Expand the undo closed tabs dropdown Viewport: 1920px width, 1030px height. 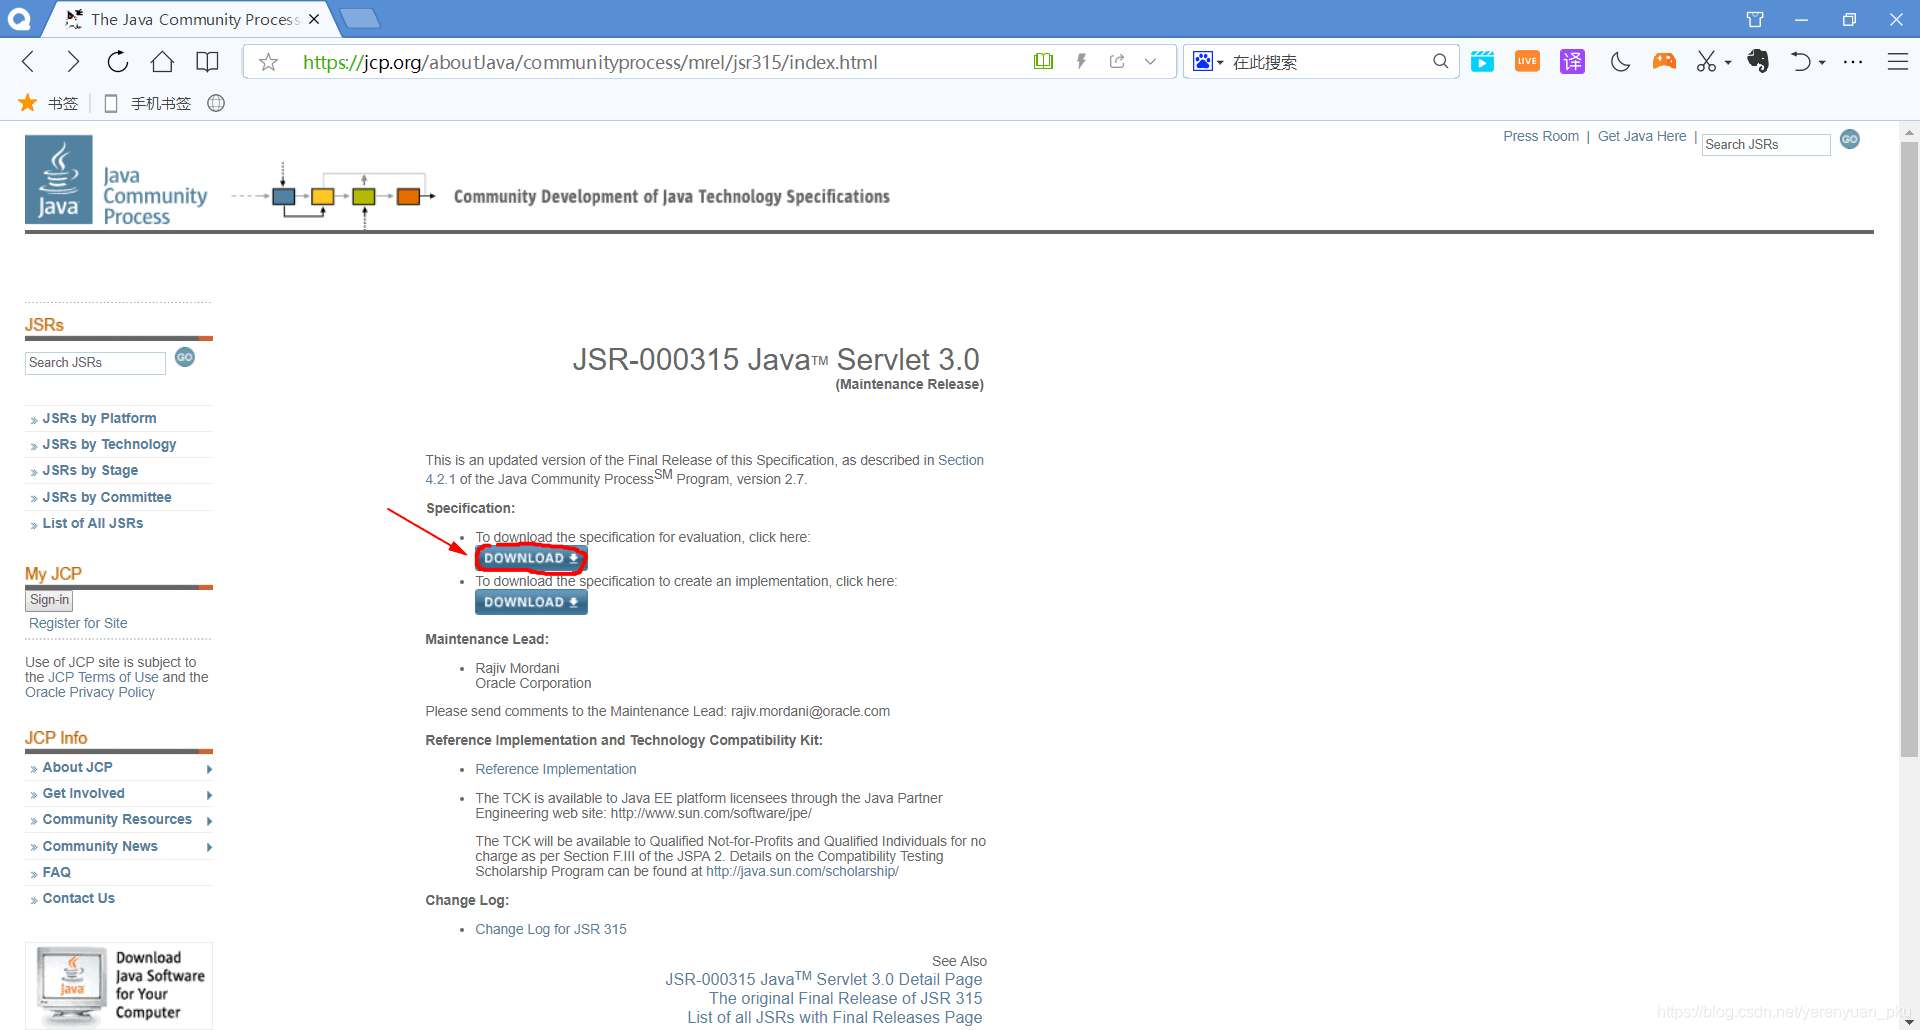1822,63
